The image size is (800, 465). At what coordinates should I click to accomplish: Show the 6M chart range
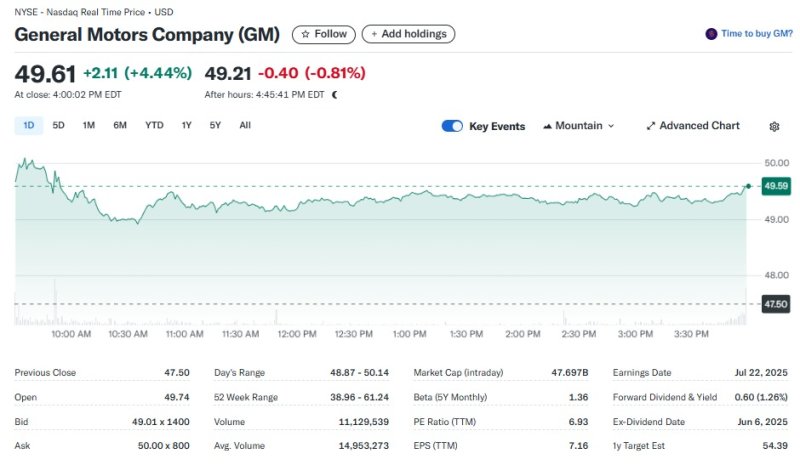pyautogui.click(x=120, y=125)
